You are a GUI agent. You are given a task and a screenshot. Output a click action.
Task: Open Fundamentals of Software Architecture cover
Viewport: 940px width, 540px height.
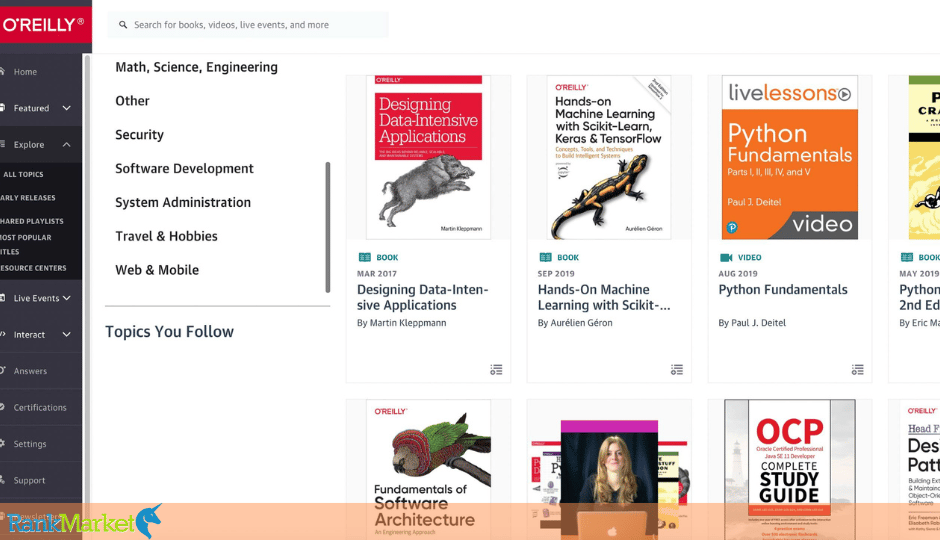click(428, 470)
